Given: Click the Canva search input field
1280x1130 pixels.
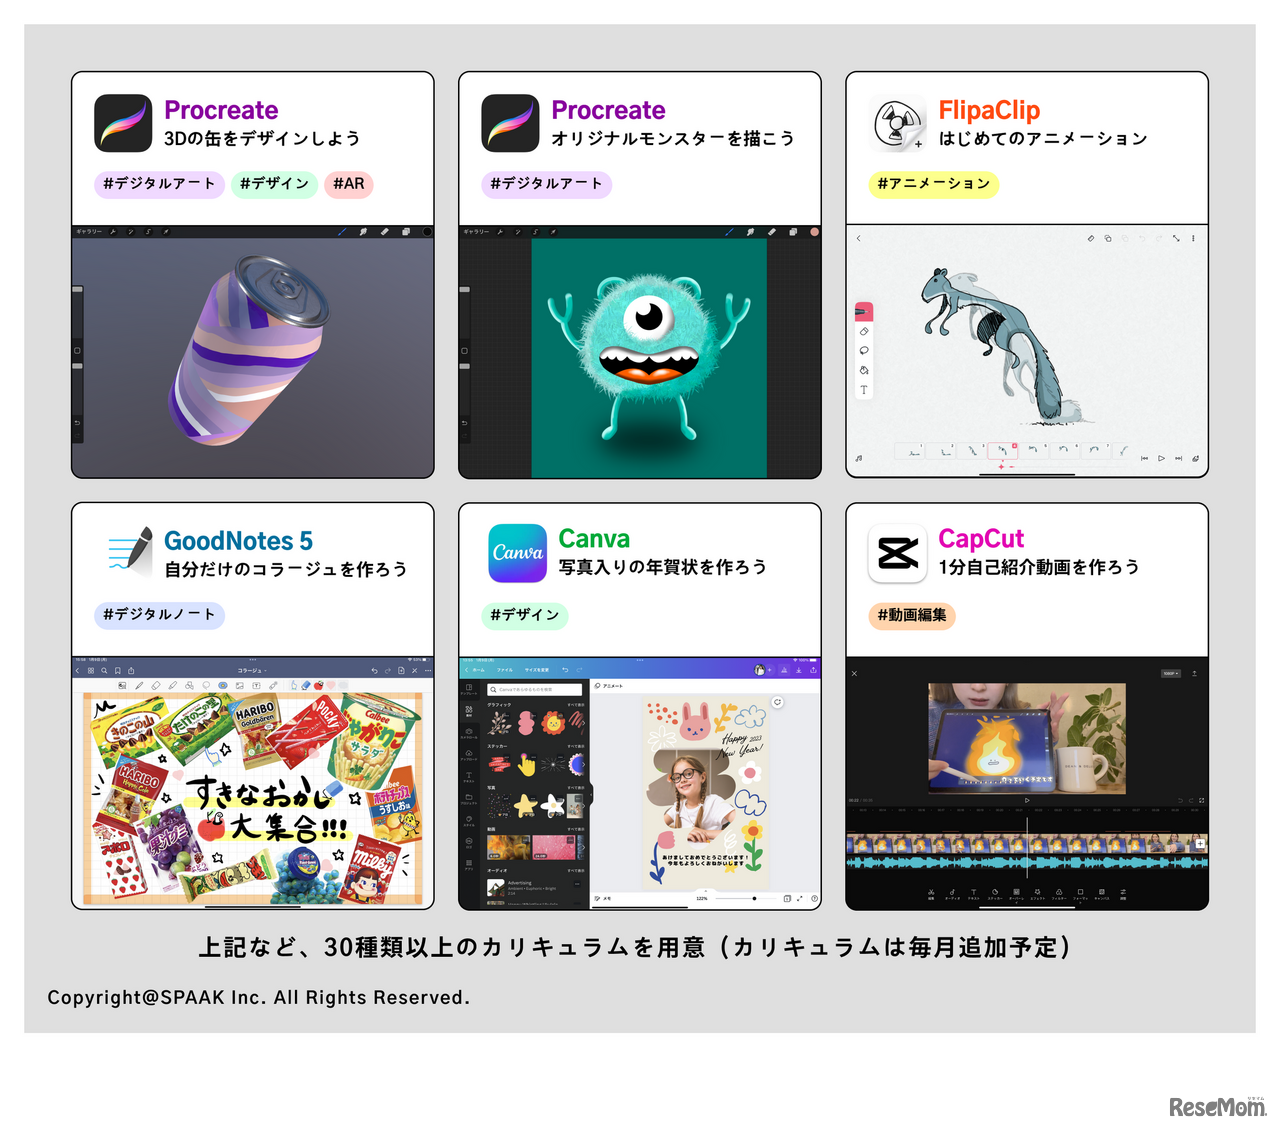Looking at the screenshot, I should click(x=534, y=690).
